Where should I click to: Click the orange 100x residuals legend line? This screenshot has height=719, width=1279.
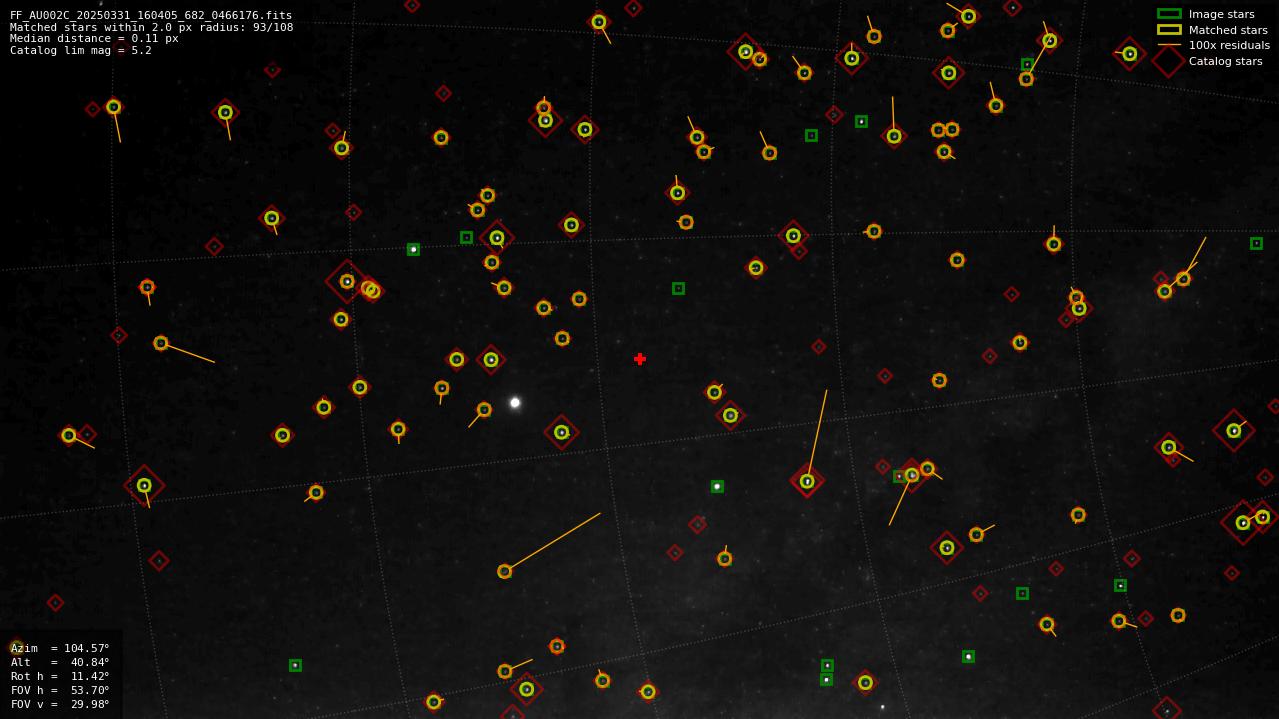tap(1169, 45)
